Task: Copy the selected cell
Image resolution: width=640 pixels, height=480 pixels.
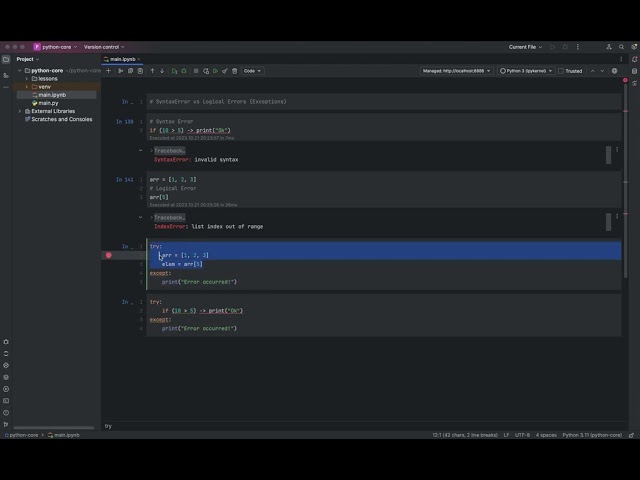Action: coord(131,71)
